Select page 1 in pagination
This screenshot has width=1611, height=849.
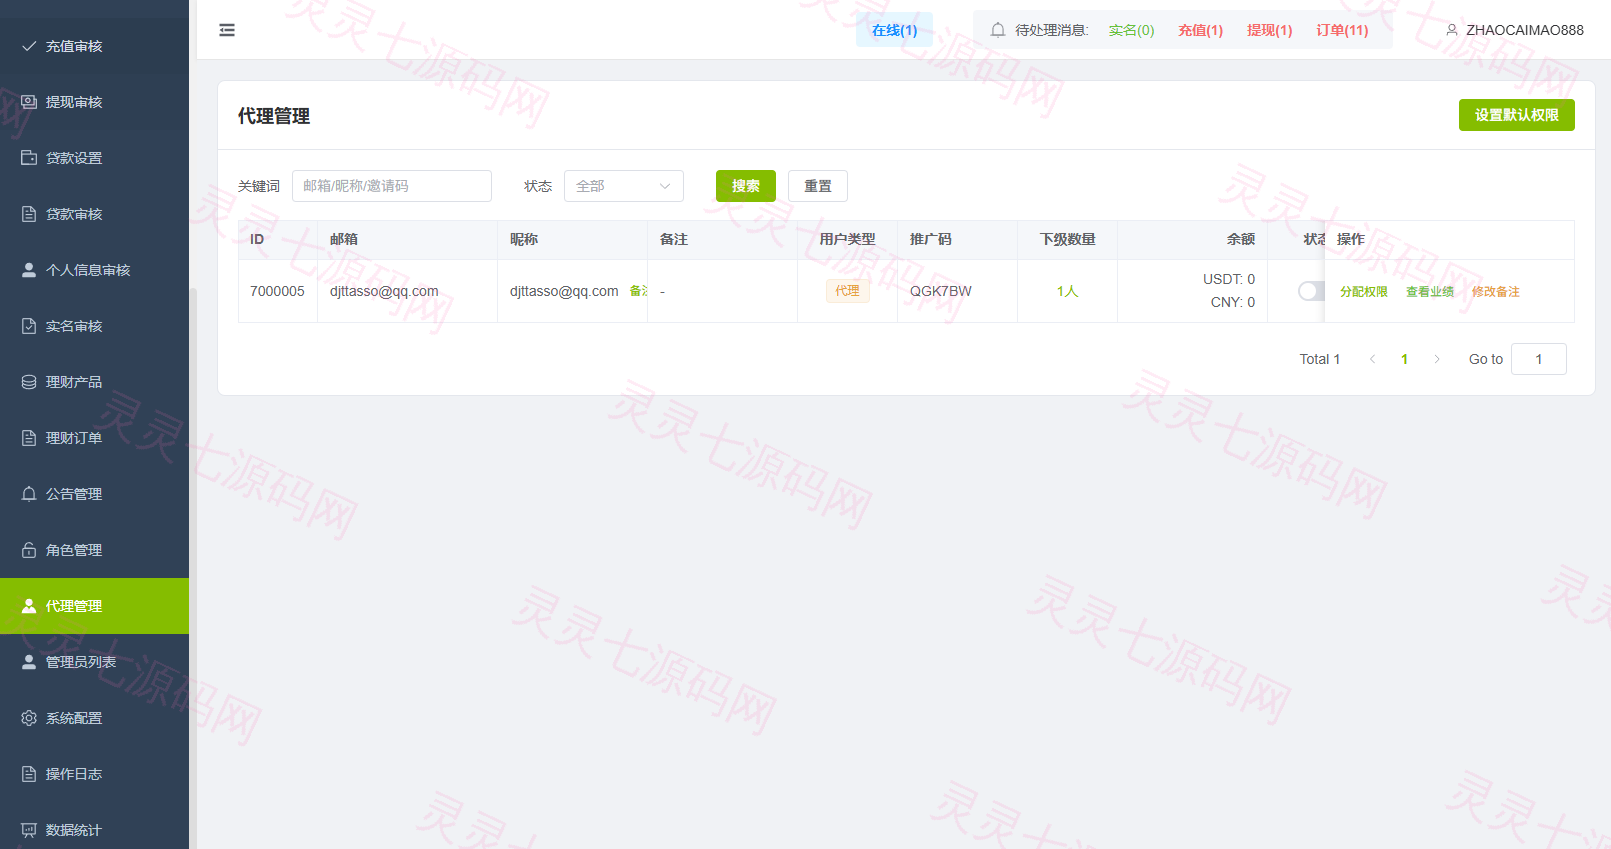click(1405, 359)
